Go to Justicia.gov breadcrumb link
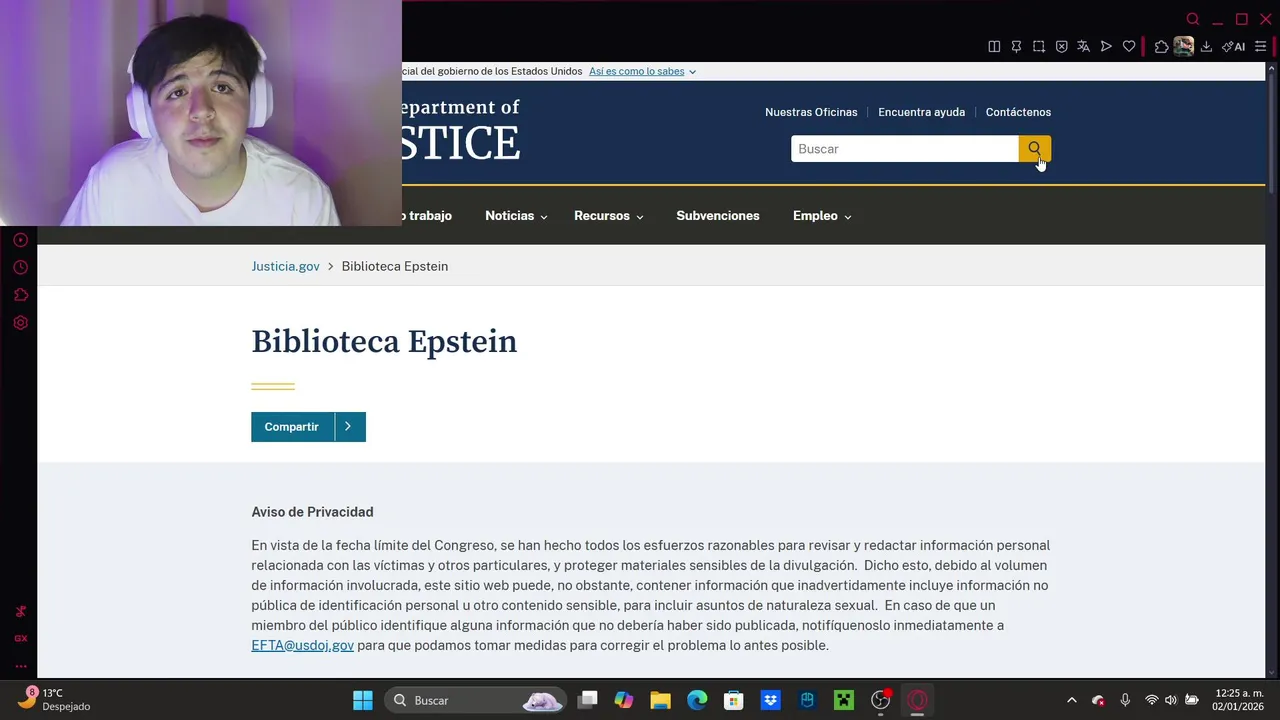 285,266
